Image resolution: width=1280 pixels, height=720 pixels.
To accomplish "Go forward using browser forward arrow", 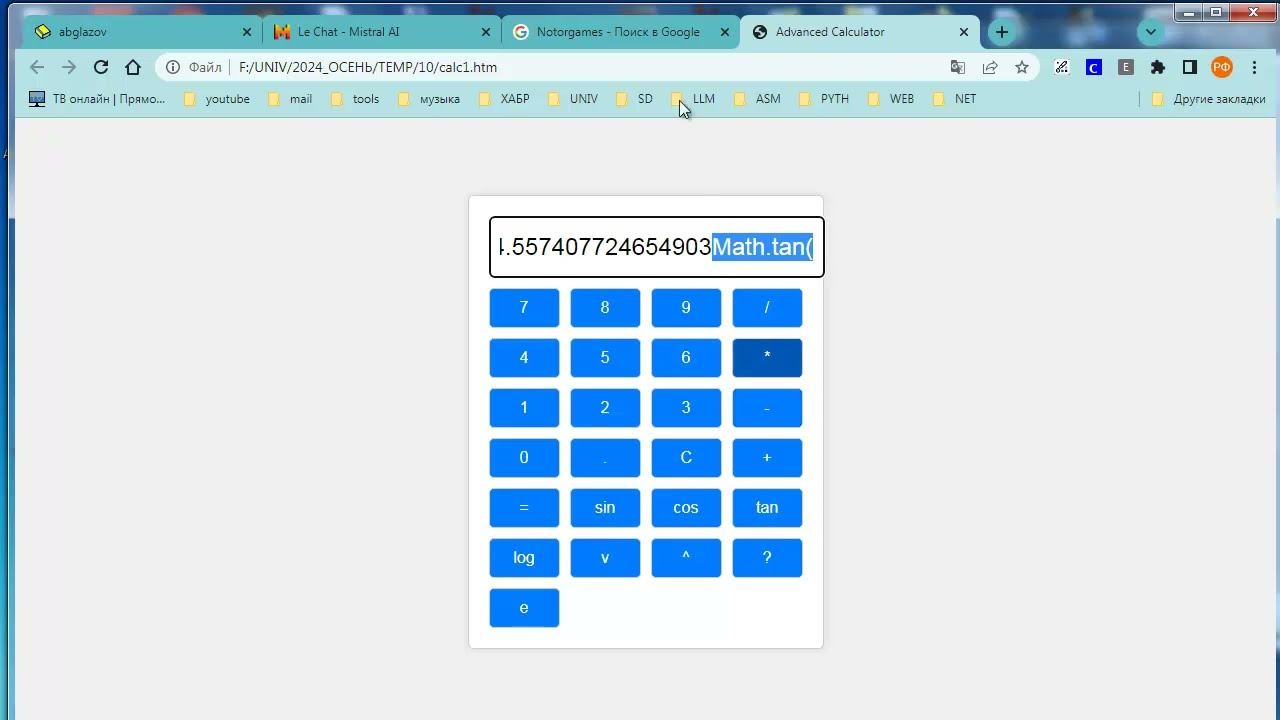I will coord(69,67).
